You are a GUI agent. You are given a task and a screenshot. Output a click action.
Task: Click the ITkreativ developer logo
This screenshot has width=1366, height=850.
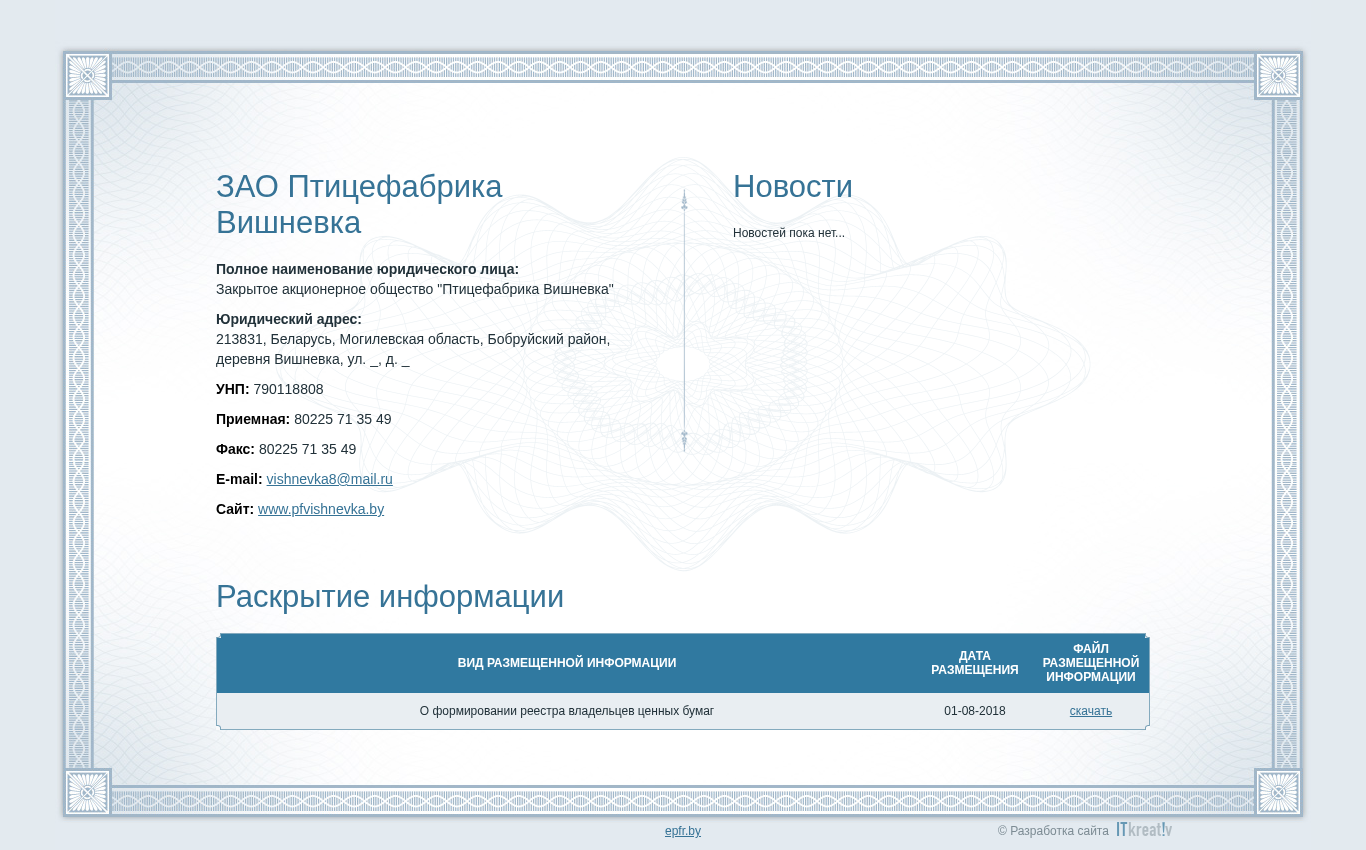point(1144,830)
